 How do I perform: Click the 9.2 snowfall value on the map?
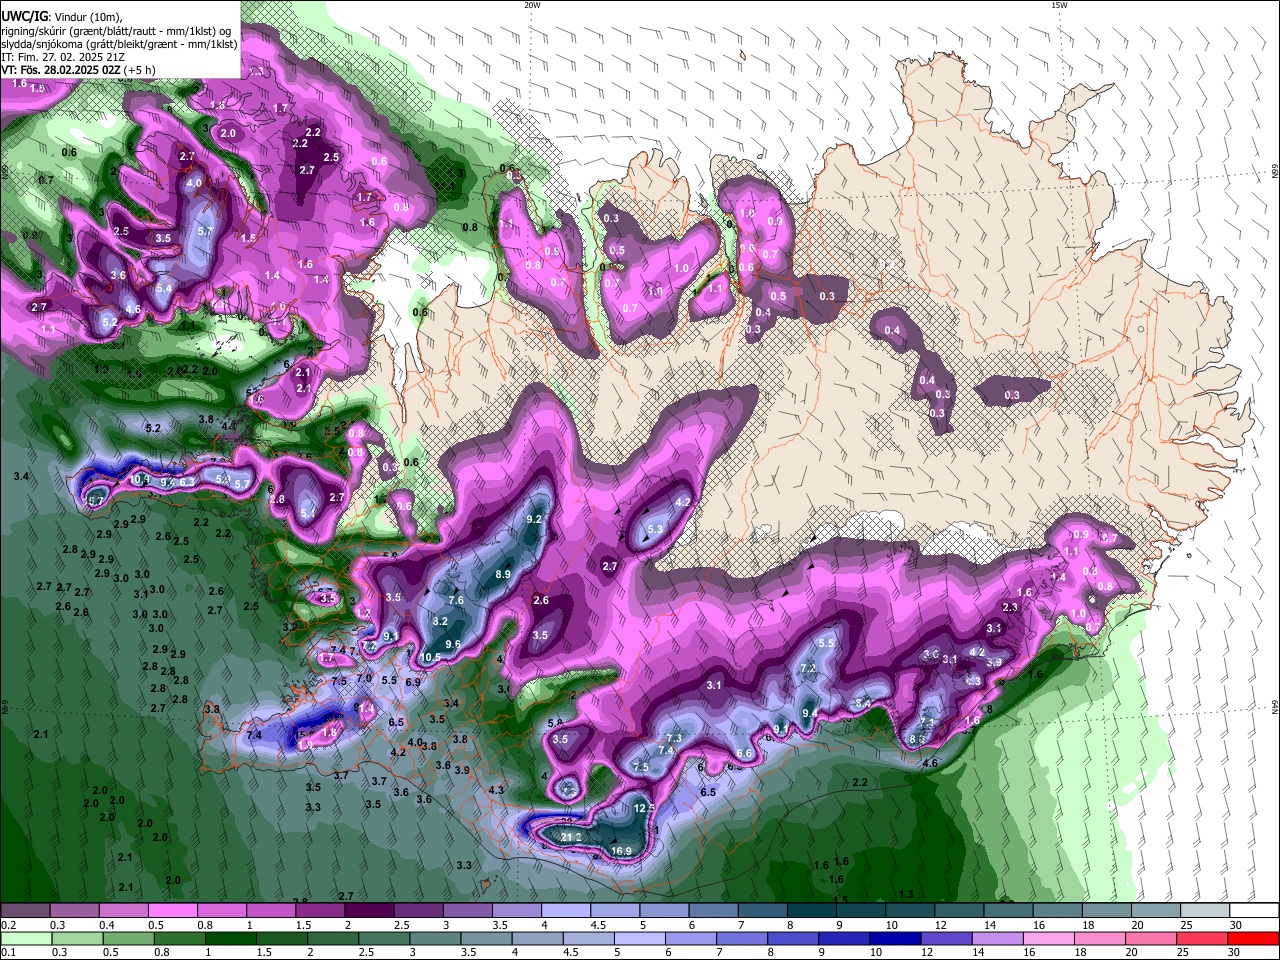[534, 519]
